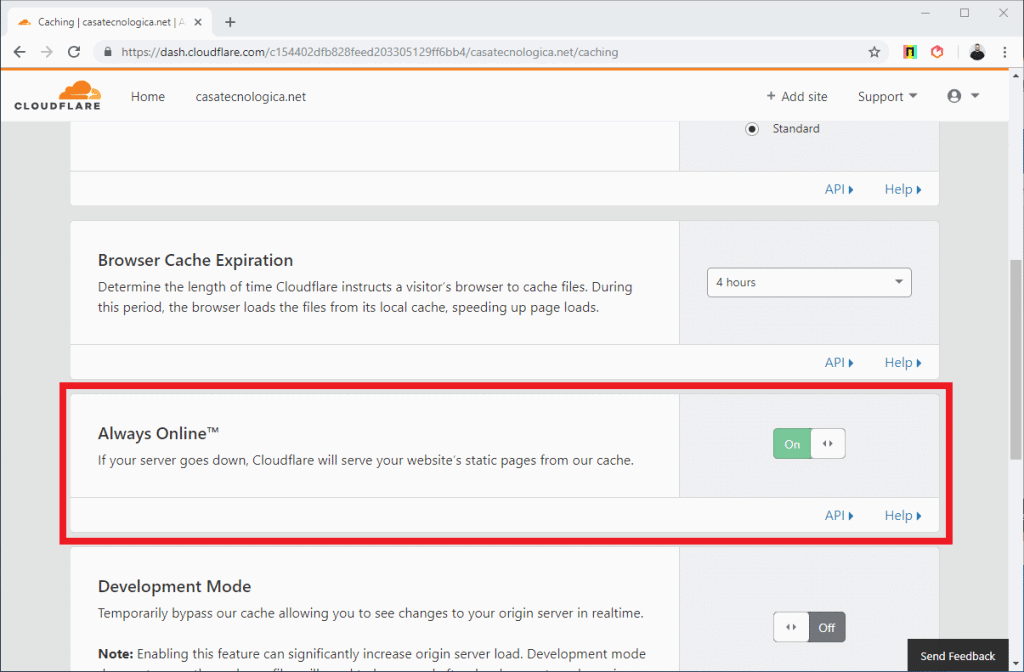Click the account person icon in Cloudflare header
This screenshot has width=1024, height=672.
(x=955, y=95)
